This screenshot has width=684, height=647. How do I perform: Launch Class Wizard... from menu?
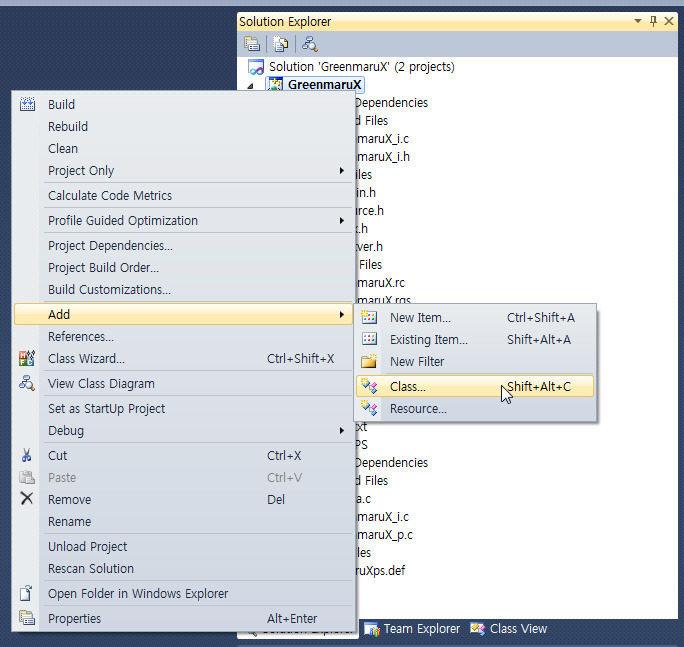(183, 359)
